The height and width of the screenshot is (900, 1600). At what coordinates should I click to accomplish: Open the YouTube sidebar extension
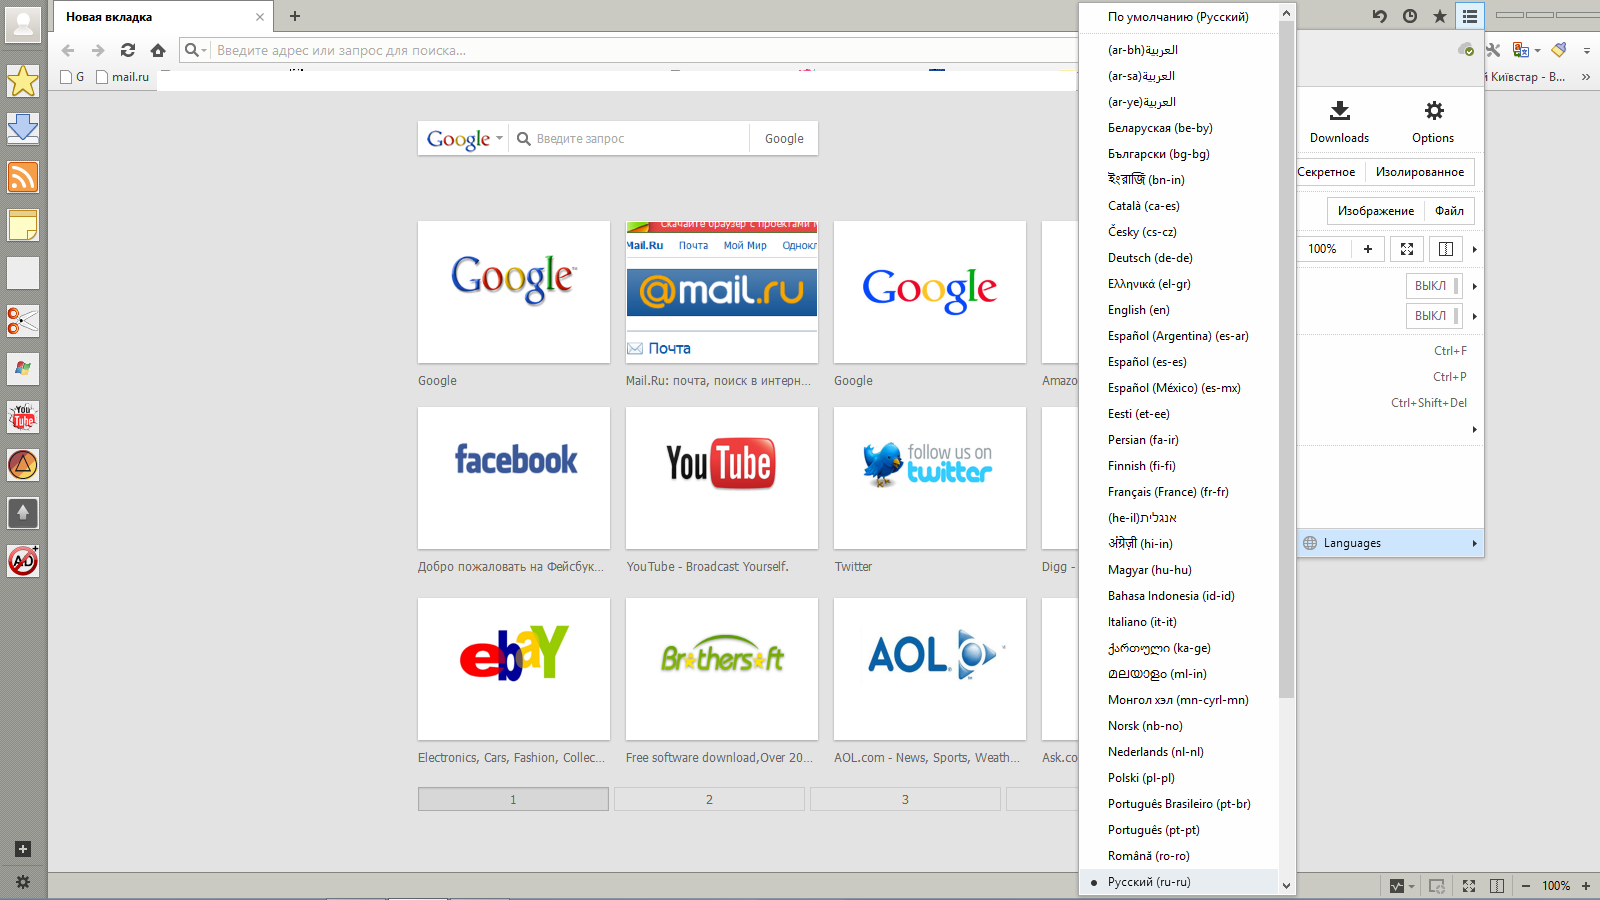22,417
